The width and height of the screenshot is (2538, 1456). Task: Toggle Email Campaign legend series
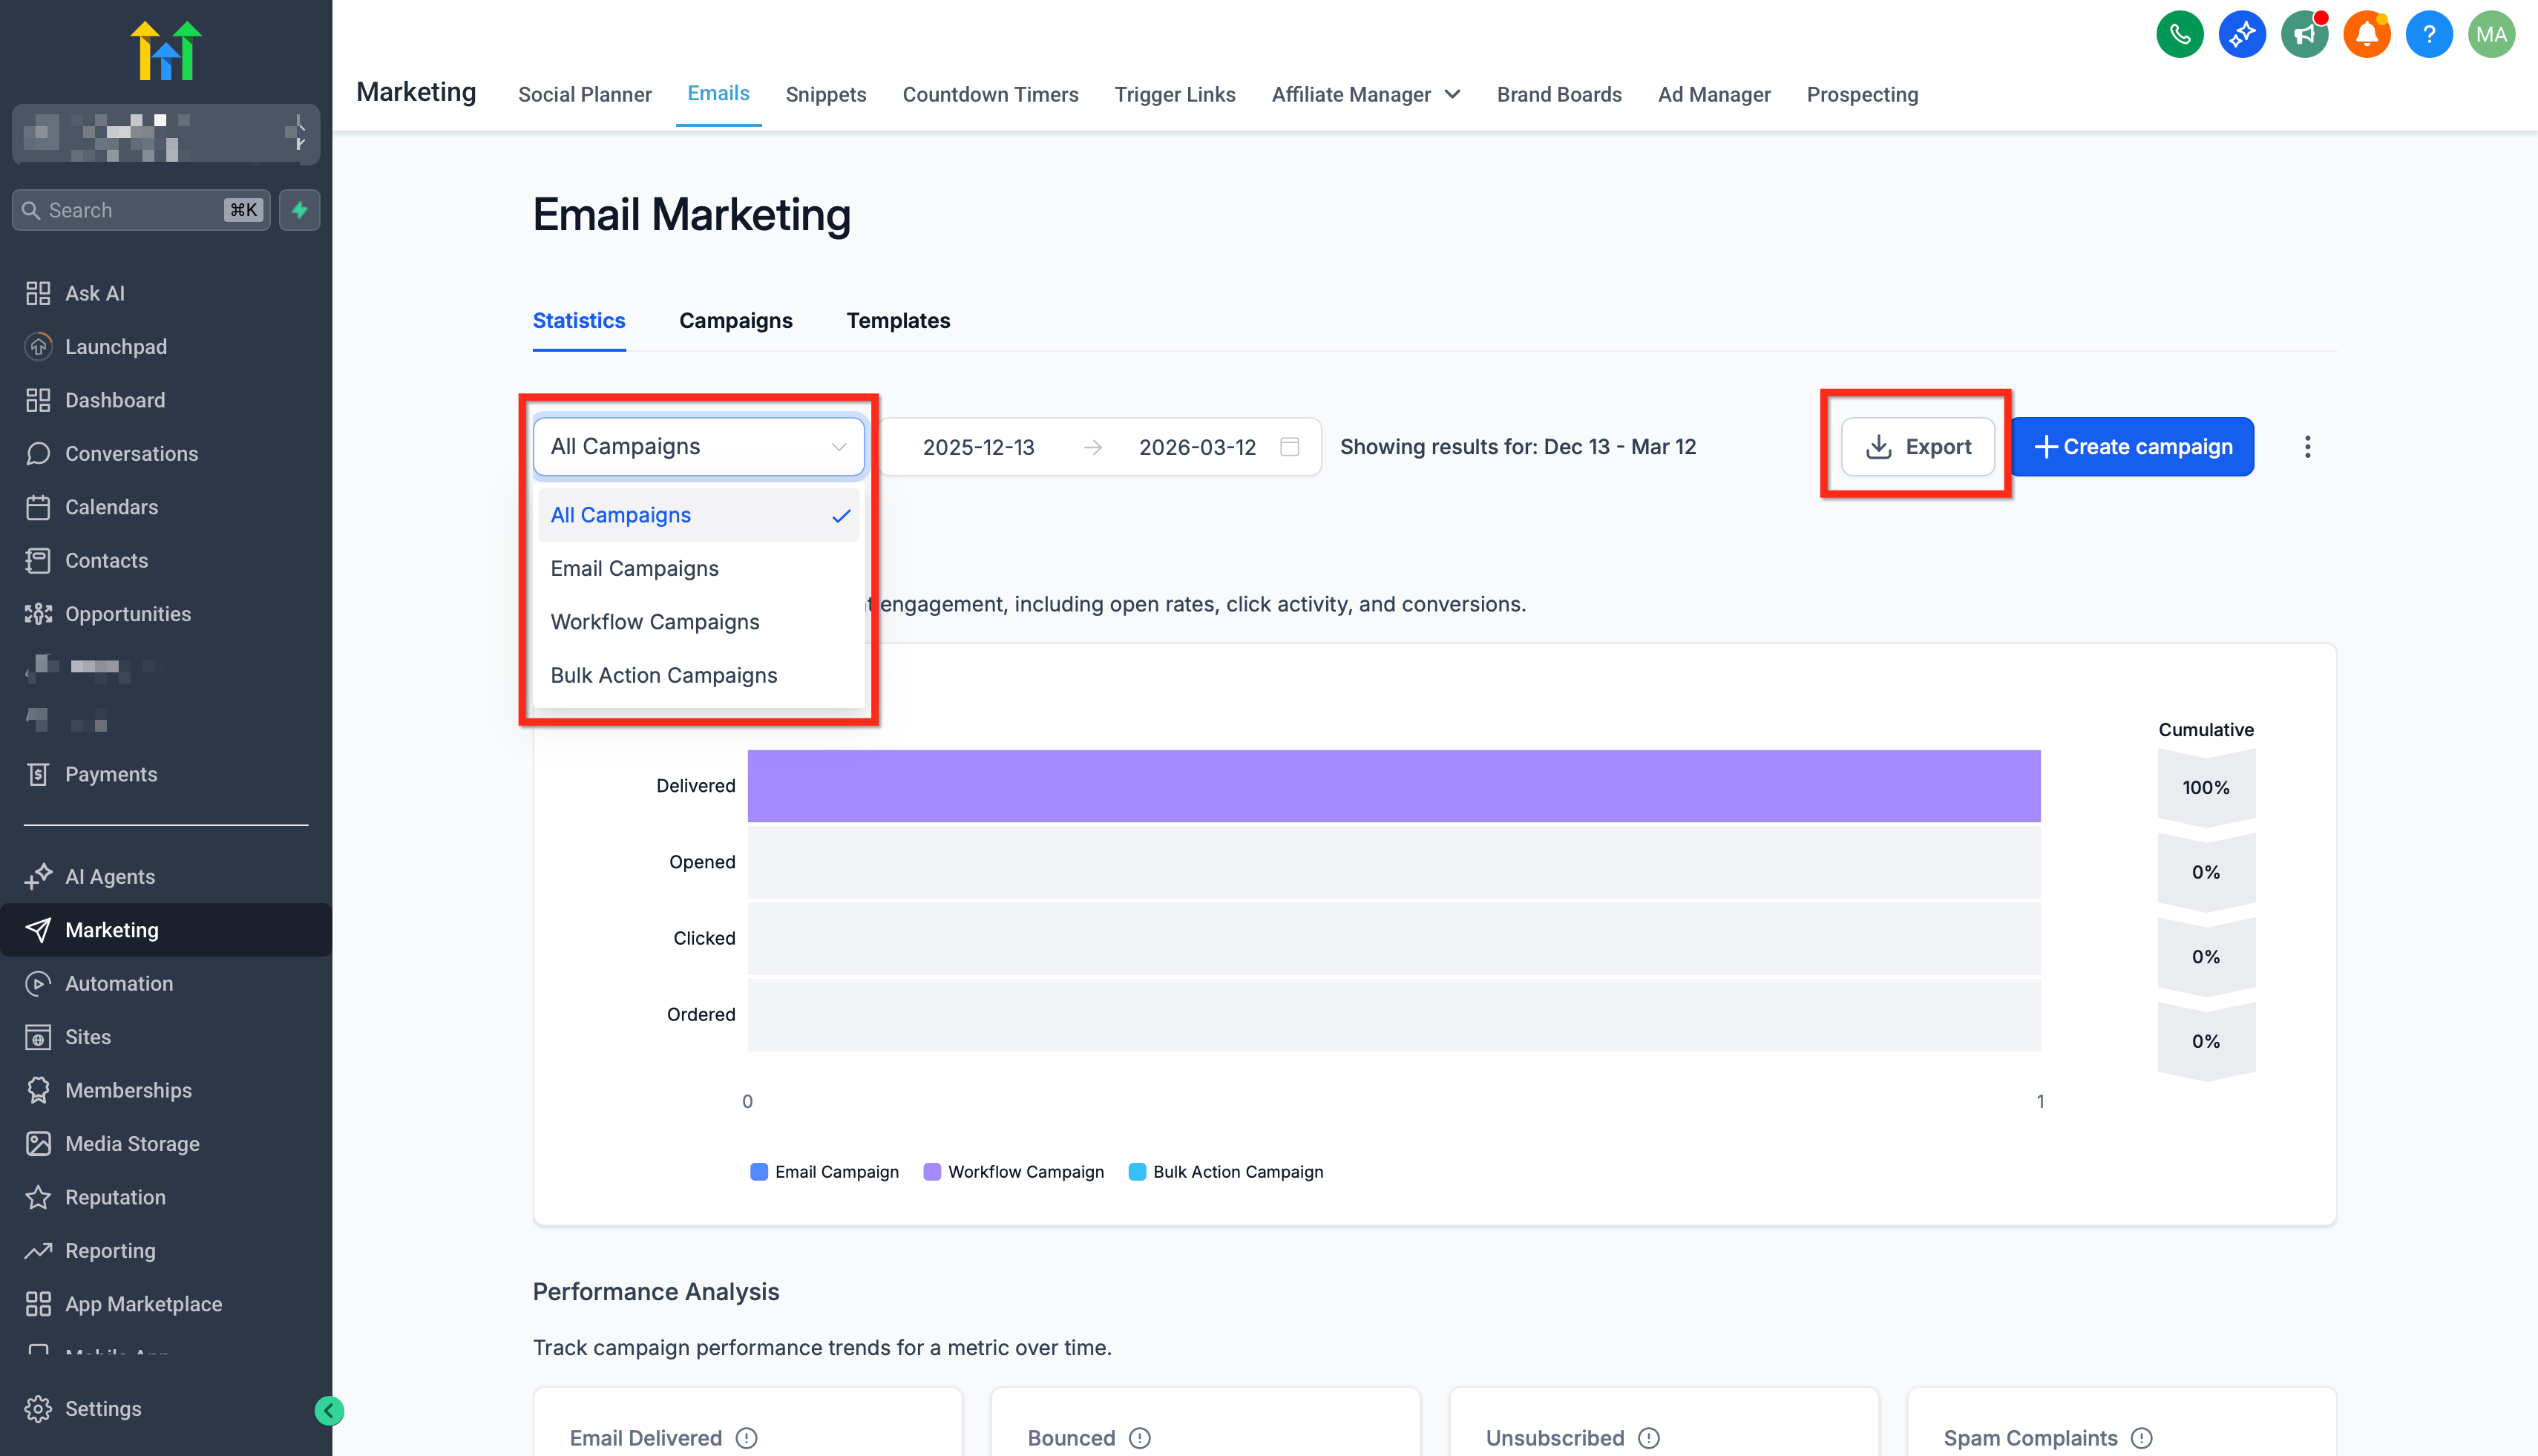[x=824, y=1172]
